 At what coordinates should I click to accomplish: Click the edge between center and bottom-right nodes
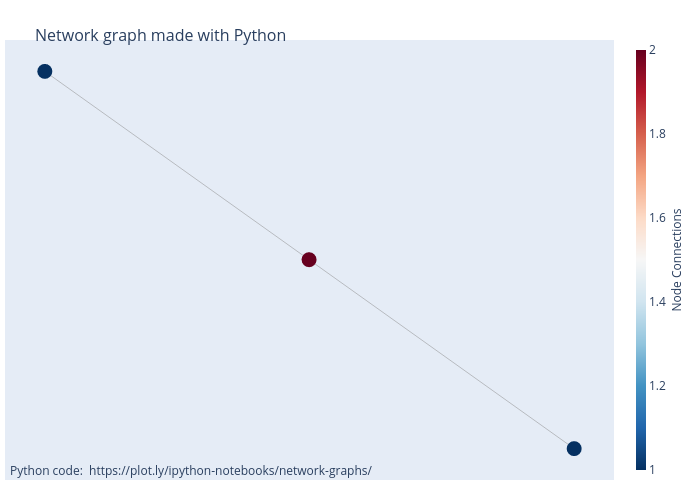(441, 354)
